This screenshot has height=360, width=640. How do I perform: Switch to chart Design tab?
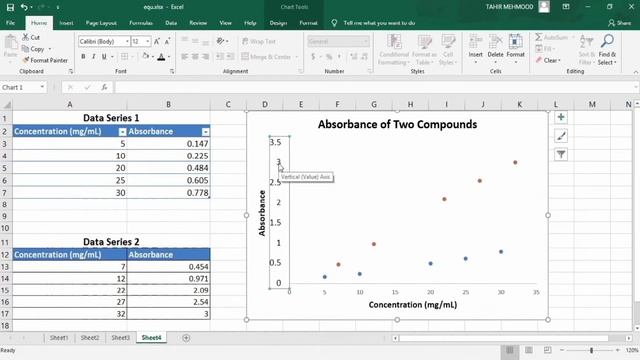[x=278, y=23]
